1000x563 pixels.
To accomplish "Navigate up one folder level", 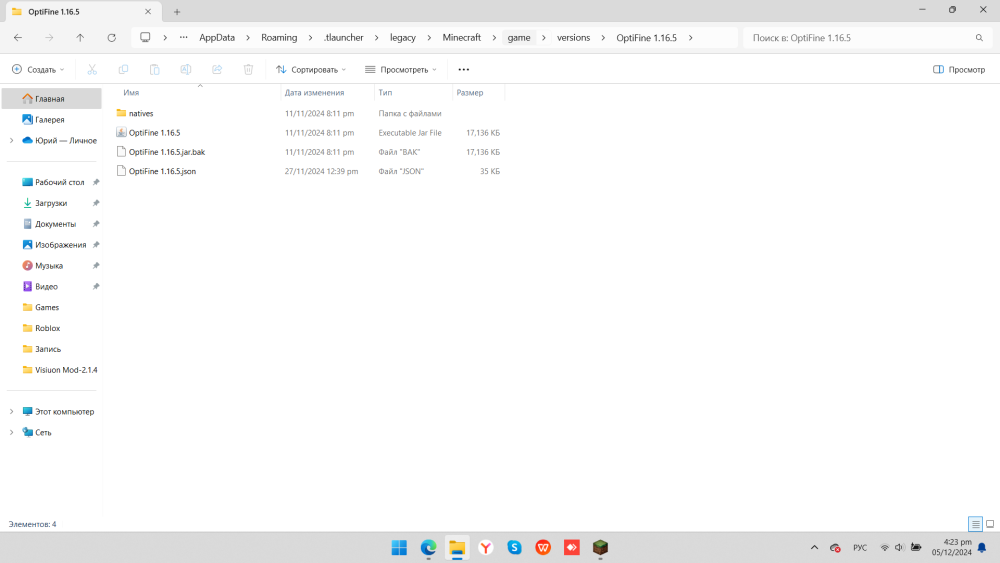I will (80, 38).
